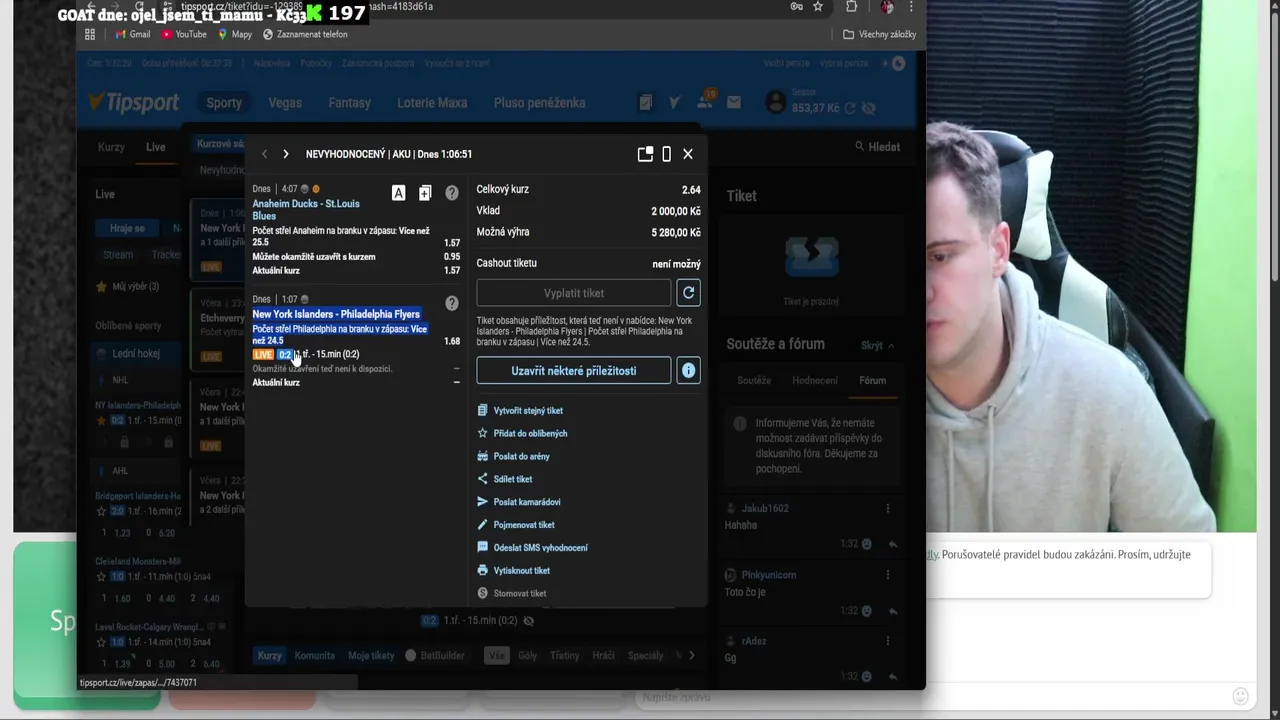Filter markets by 'Góly'
Screen dimensions: 1280x720
point(529,656)
